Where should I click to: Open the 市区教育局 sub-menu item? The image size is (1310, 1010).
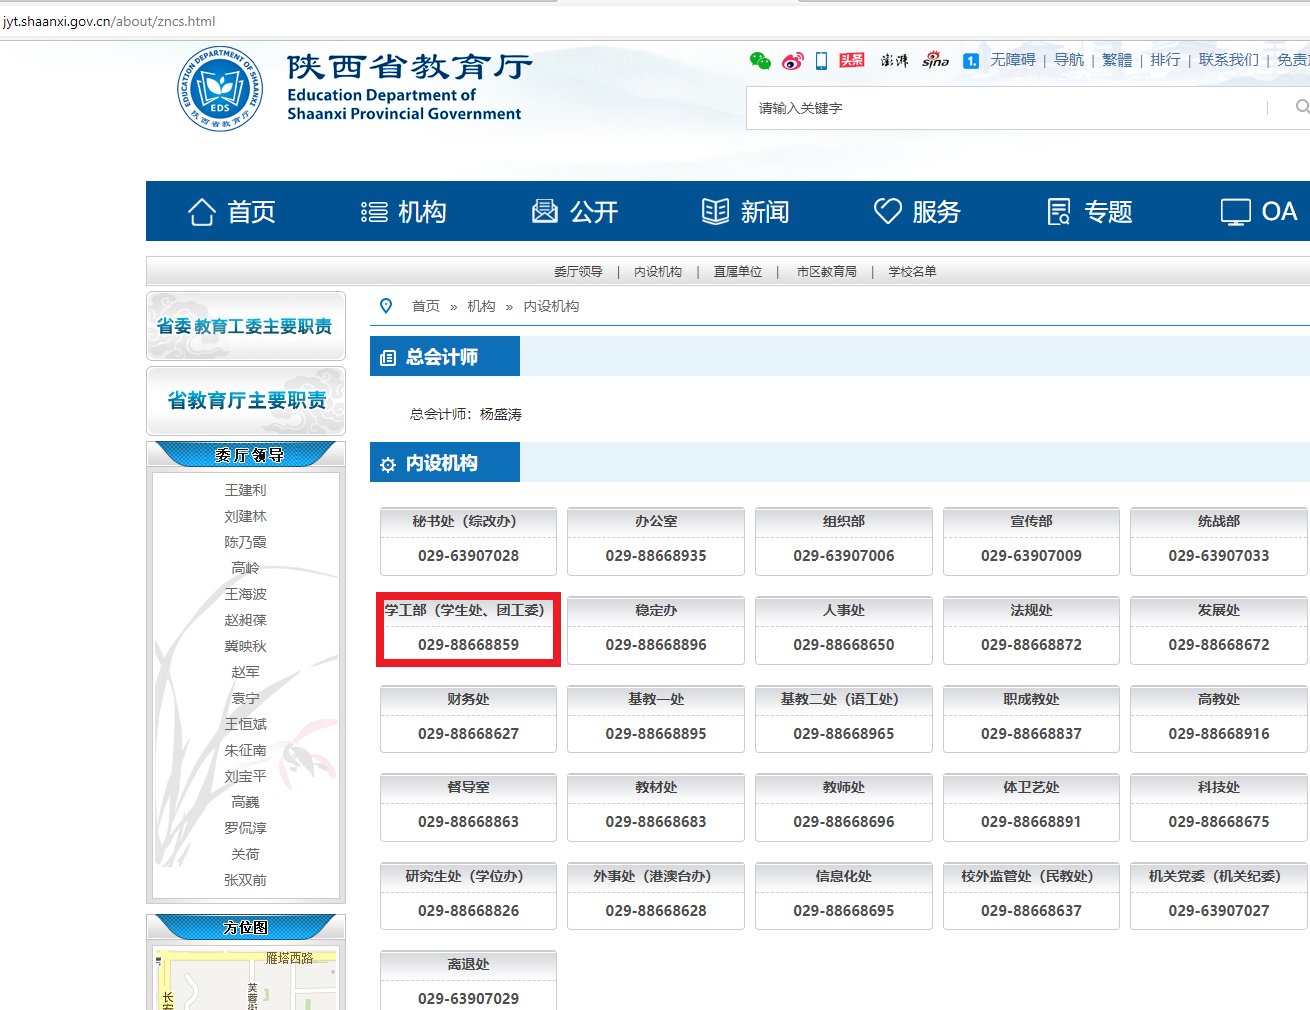(826, 271)
